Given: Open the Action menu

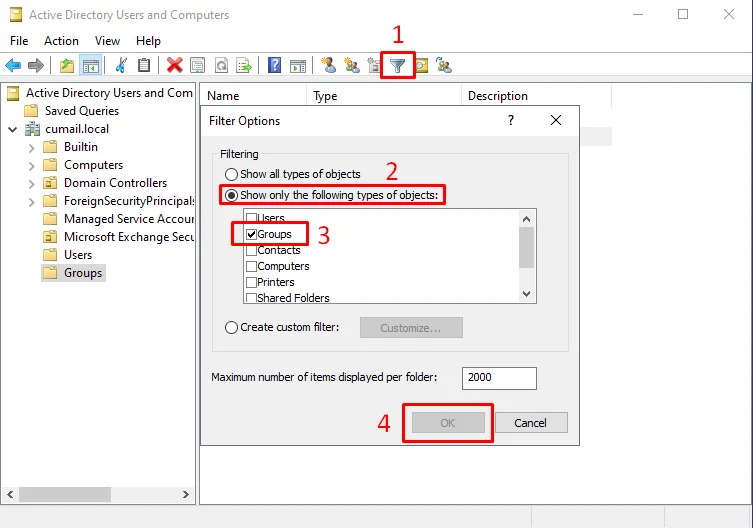Looking at the screenshot, I should 61,41.
